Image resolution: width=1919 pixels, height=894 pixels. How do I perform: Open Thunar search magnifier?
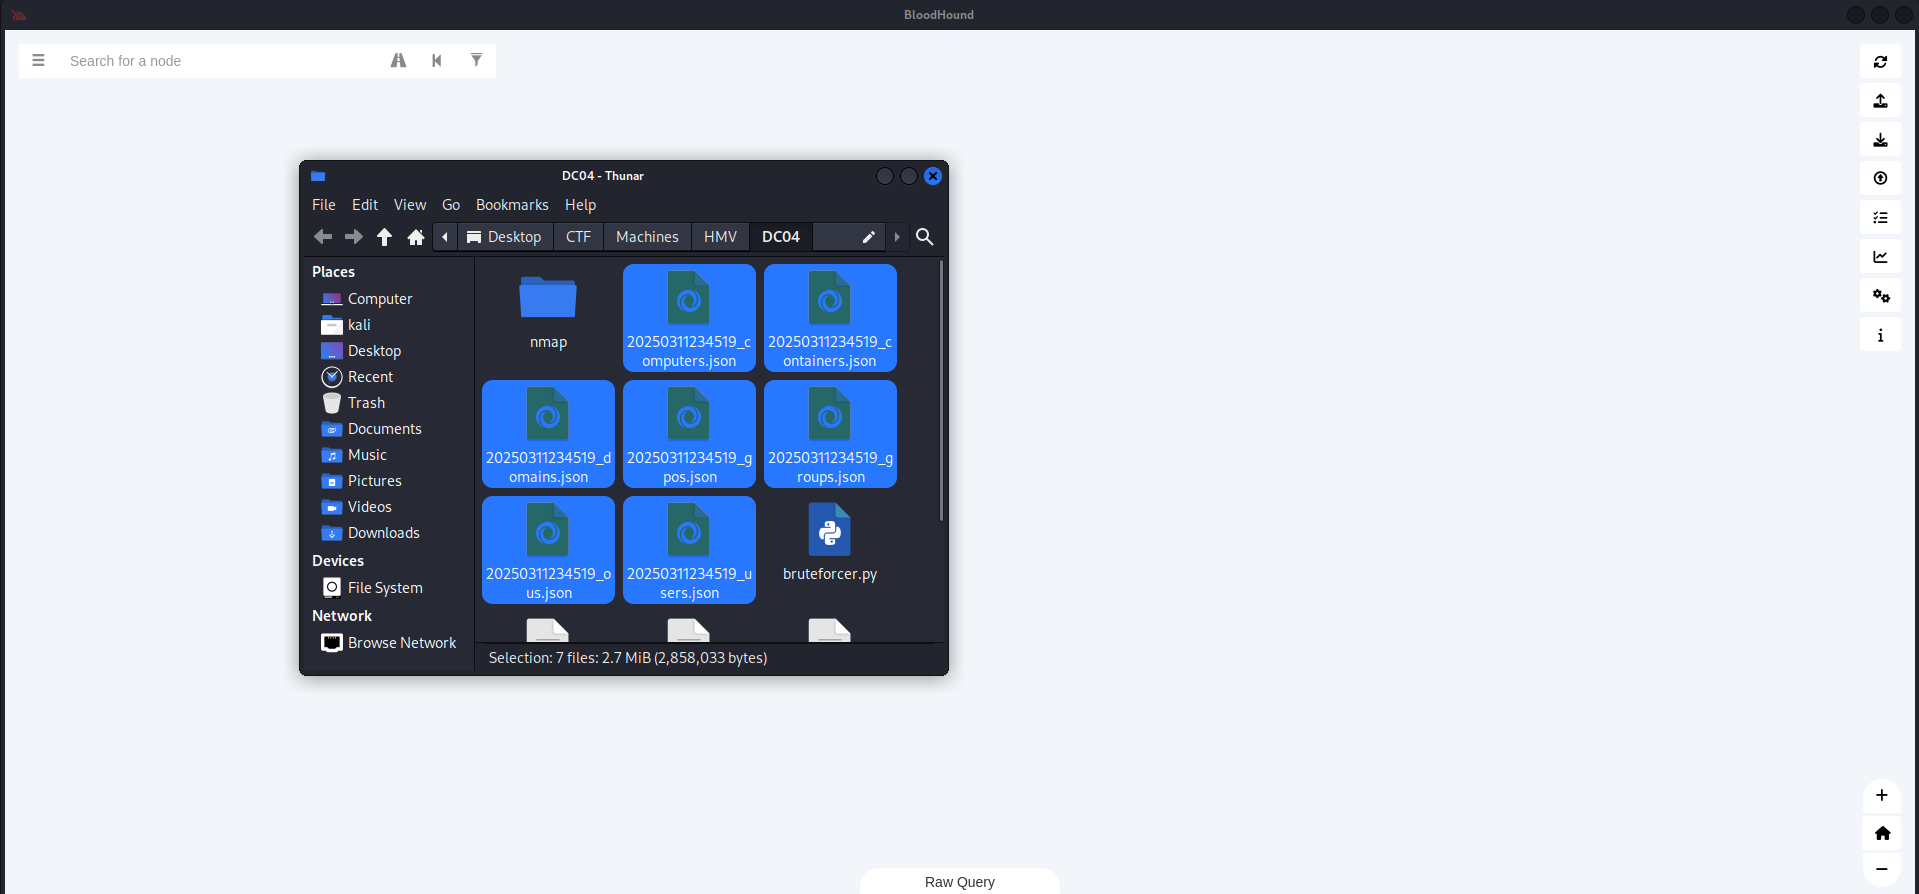click(925, 236)
